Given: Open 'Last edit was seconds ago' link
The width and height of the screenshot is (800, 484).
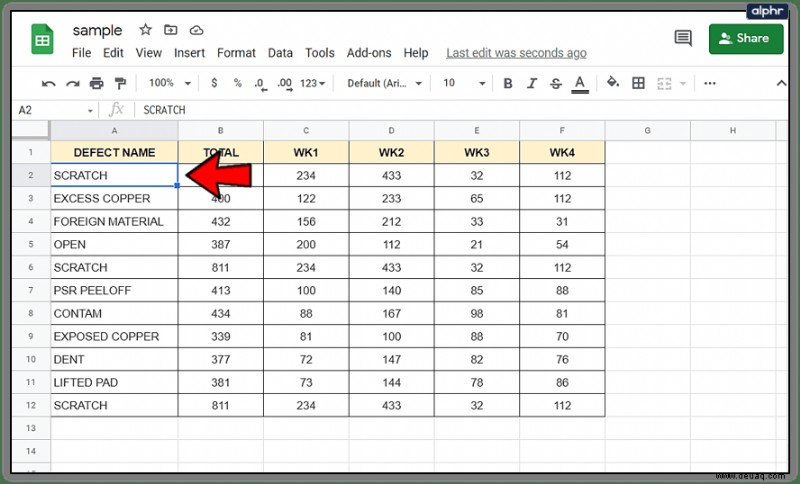Looking at the screenshot, I should click(516, 53).
